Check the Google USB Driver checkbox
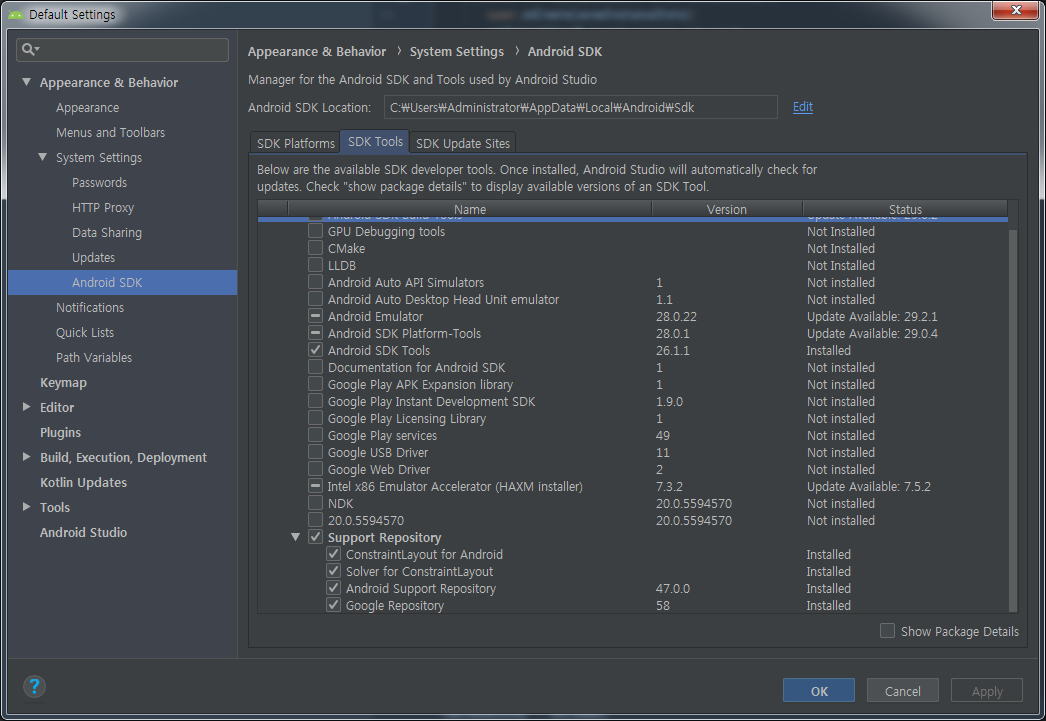Viewport: 1046px width, 721px height. pos(316,452)
